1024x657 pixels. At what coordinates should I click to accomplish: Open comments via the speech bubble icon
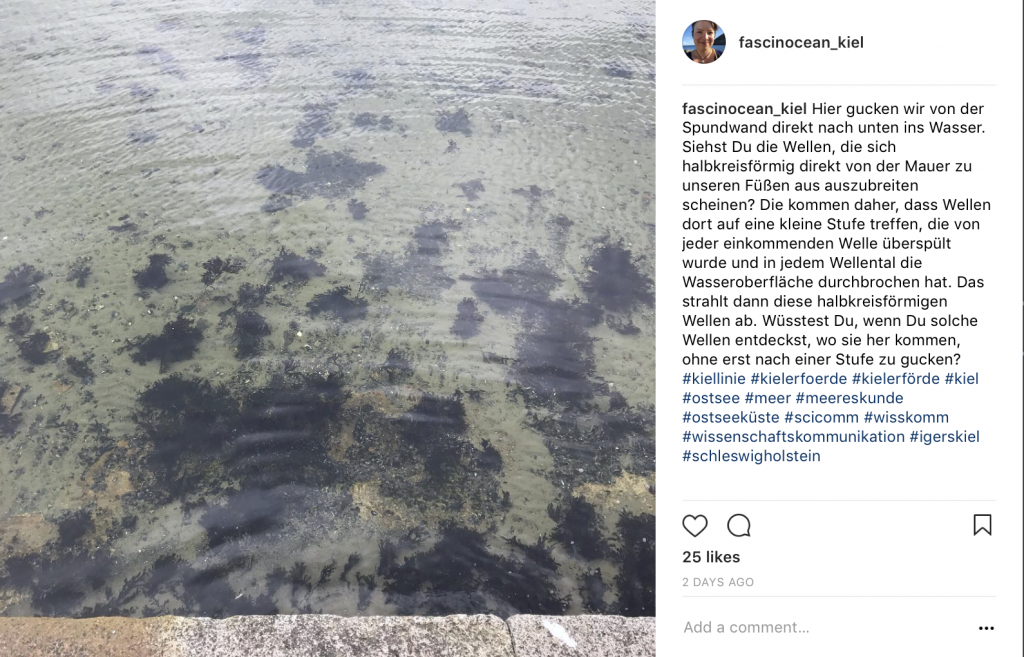(739, 526)
